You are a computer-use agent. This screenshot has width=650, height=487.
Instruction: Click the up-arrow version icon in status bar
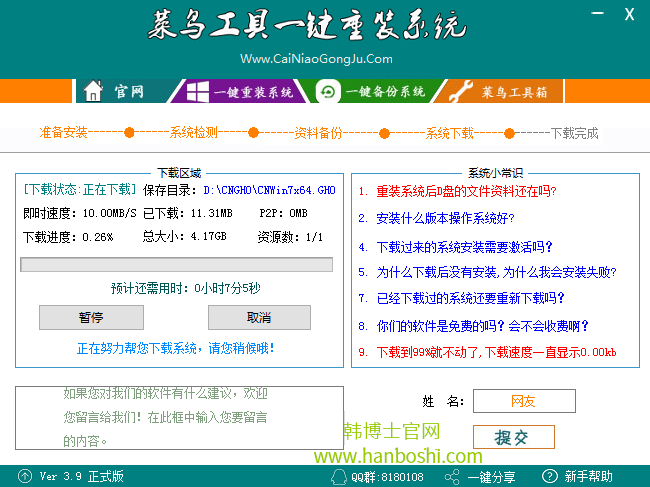click(x=23, y=476)
